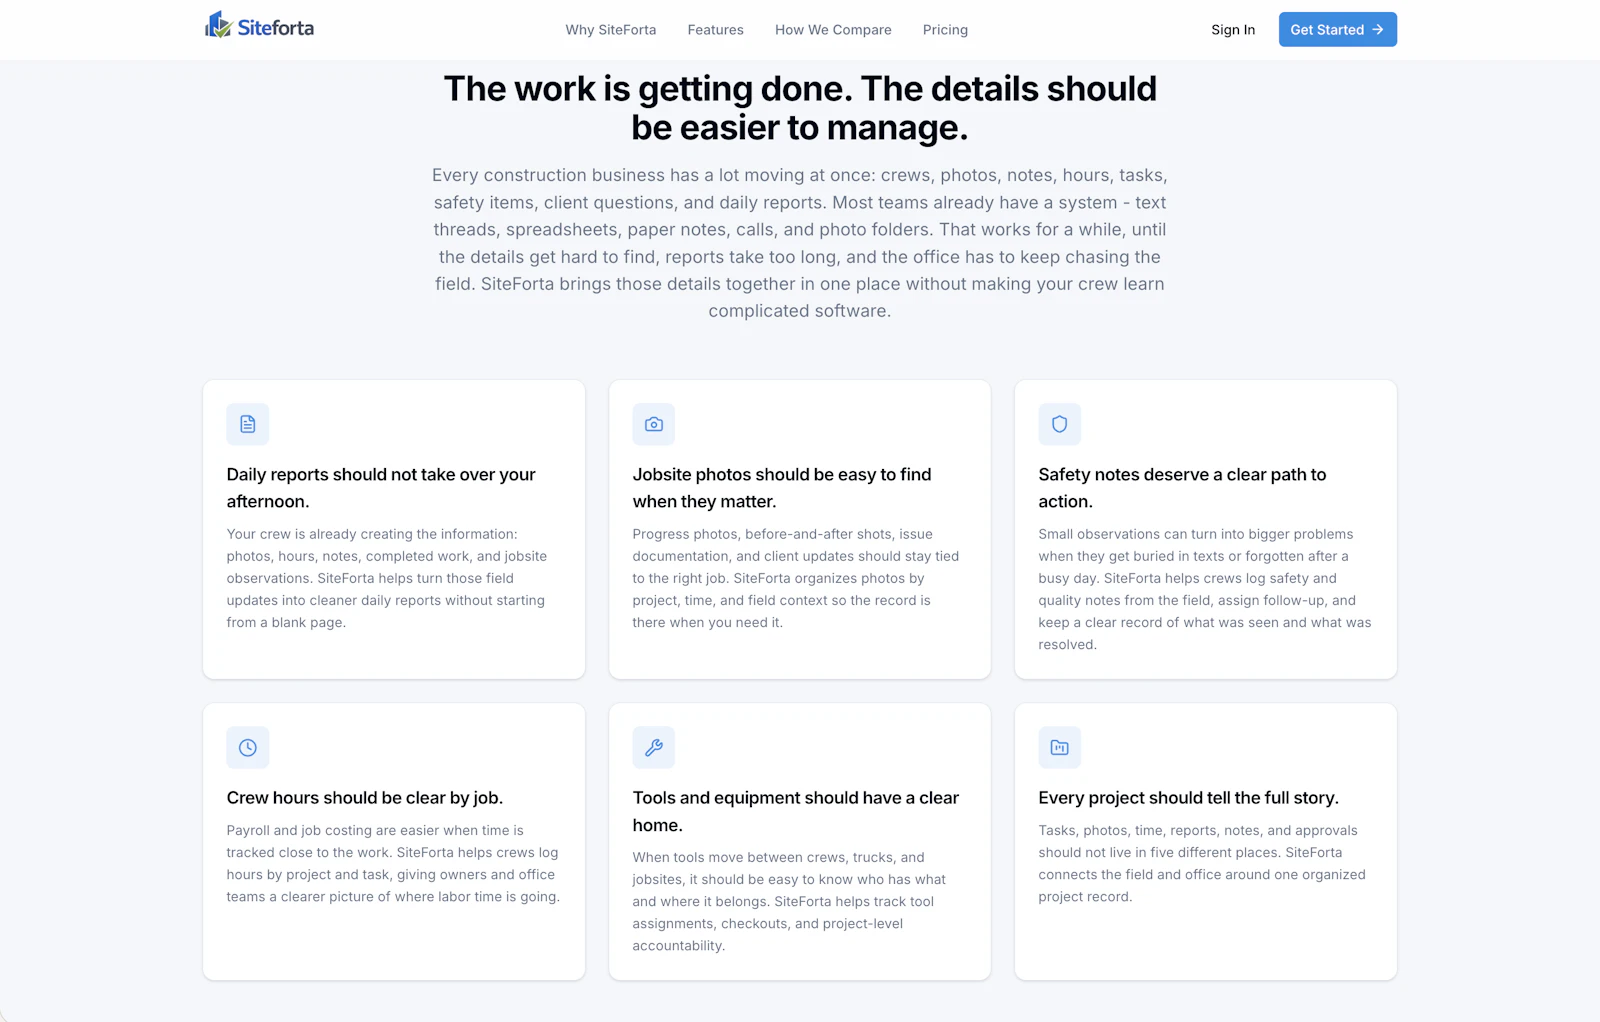Viewport: 1600px width, 1022px height.
Task: Click text starting "Small observations can turn into bigger"
Action: tap(1205, 589)
